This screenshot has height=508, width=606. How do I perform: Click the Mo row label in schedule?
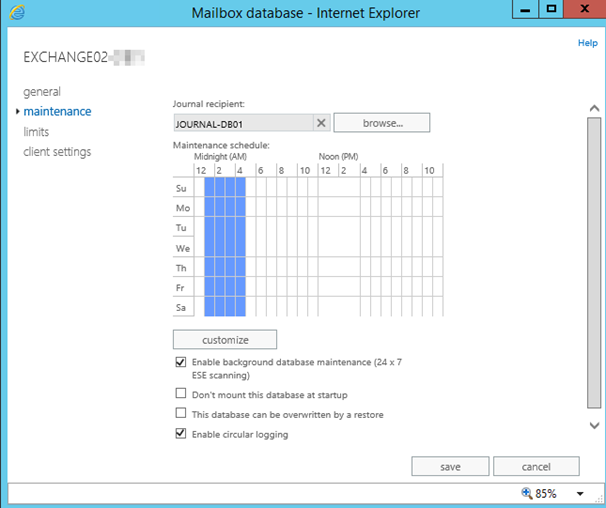[183, 208]
